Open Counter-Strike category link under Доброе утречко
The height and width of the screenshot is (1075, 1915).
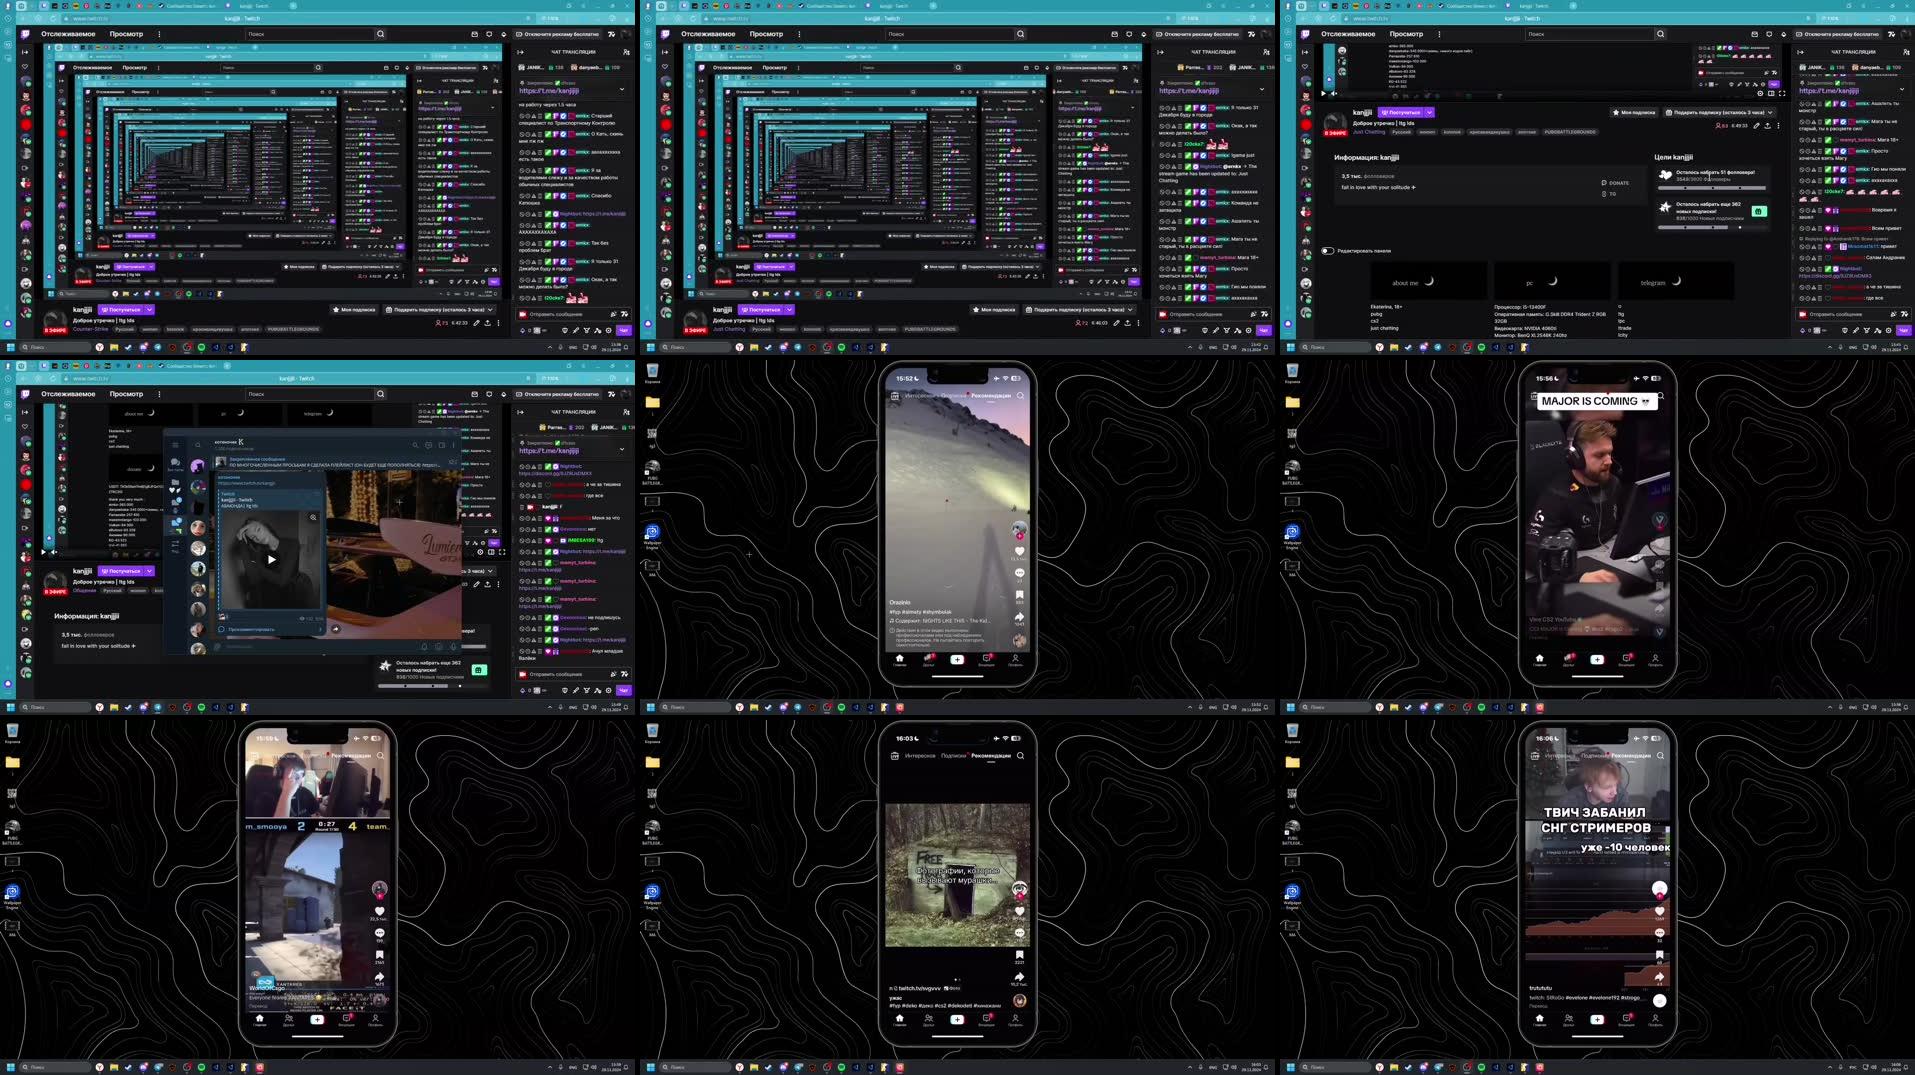pyautogui.click(x=90, y=329)
